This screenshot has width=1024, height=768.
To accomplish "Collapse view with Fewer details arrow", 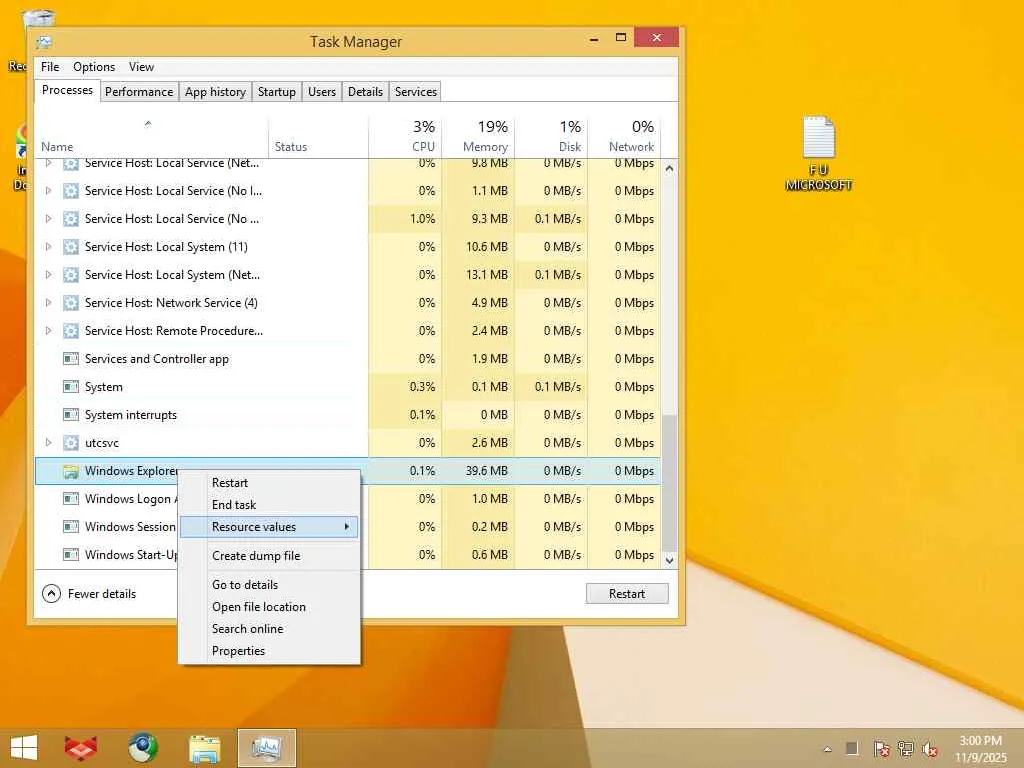I will coord(52,594).
